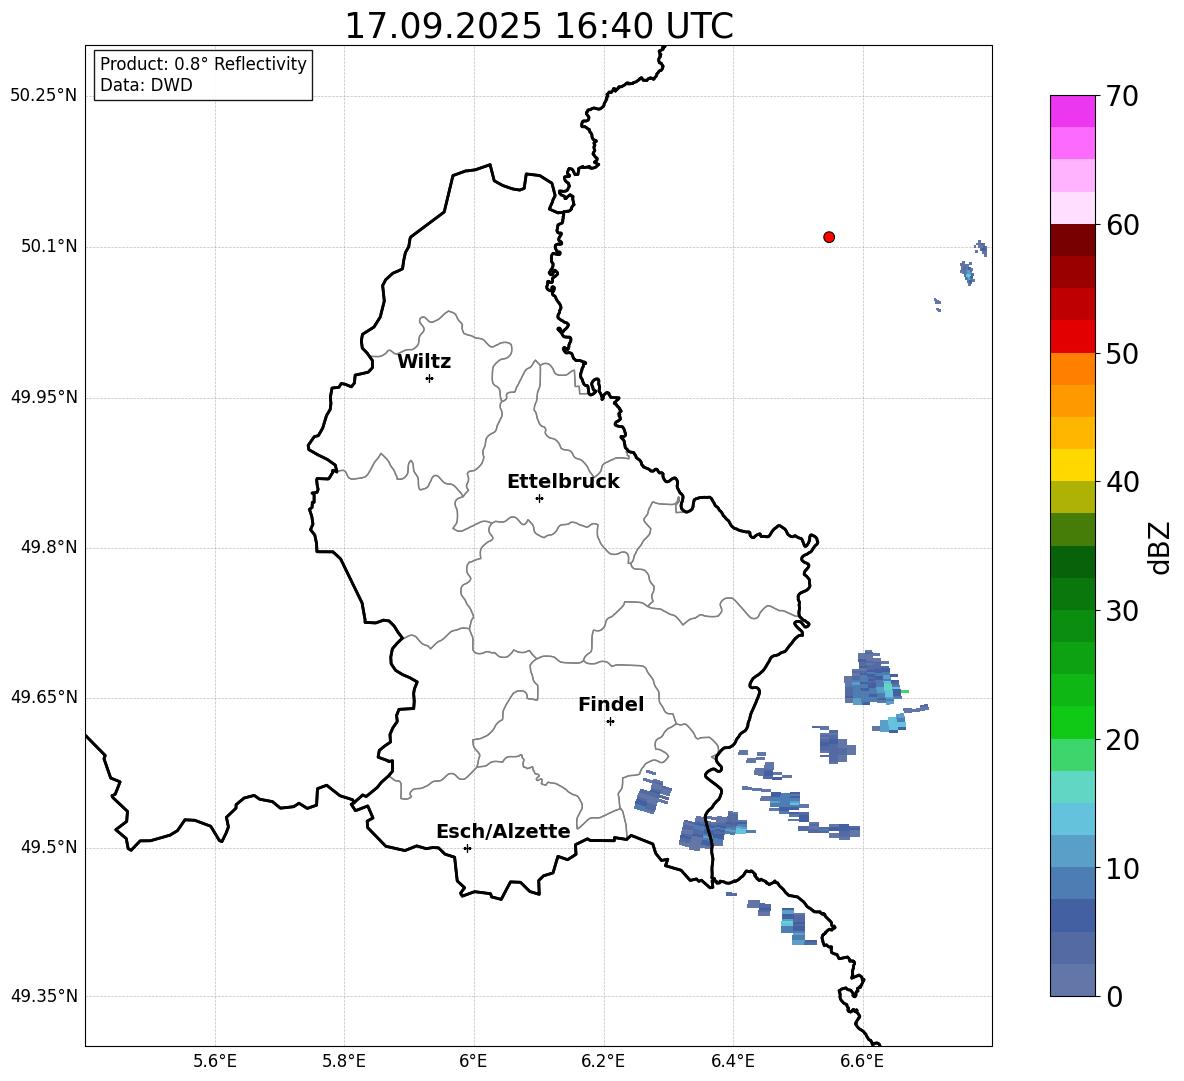Click the title 17.09.2025 16:40 UTC

coord(539,26)
